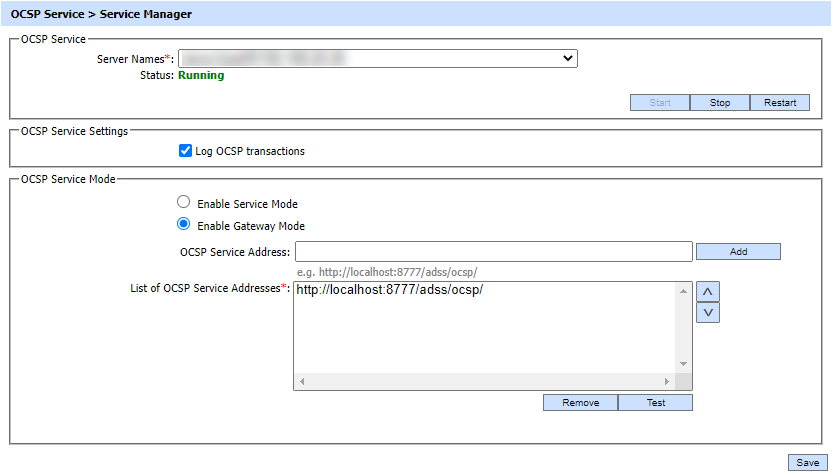832x473 pixels.
Task: Click the address list's scroll-down arrow
Action: click(x=684, y=365)
